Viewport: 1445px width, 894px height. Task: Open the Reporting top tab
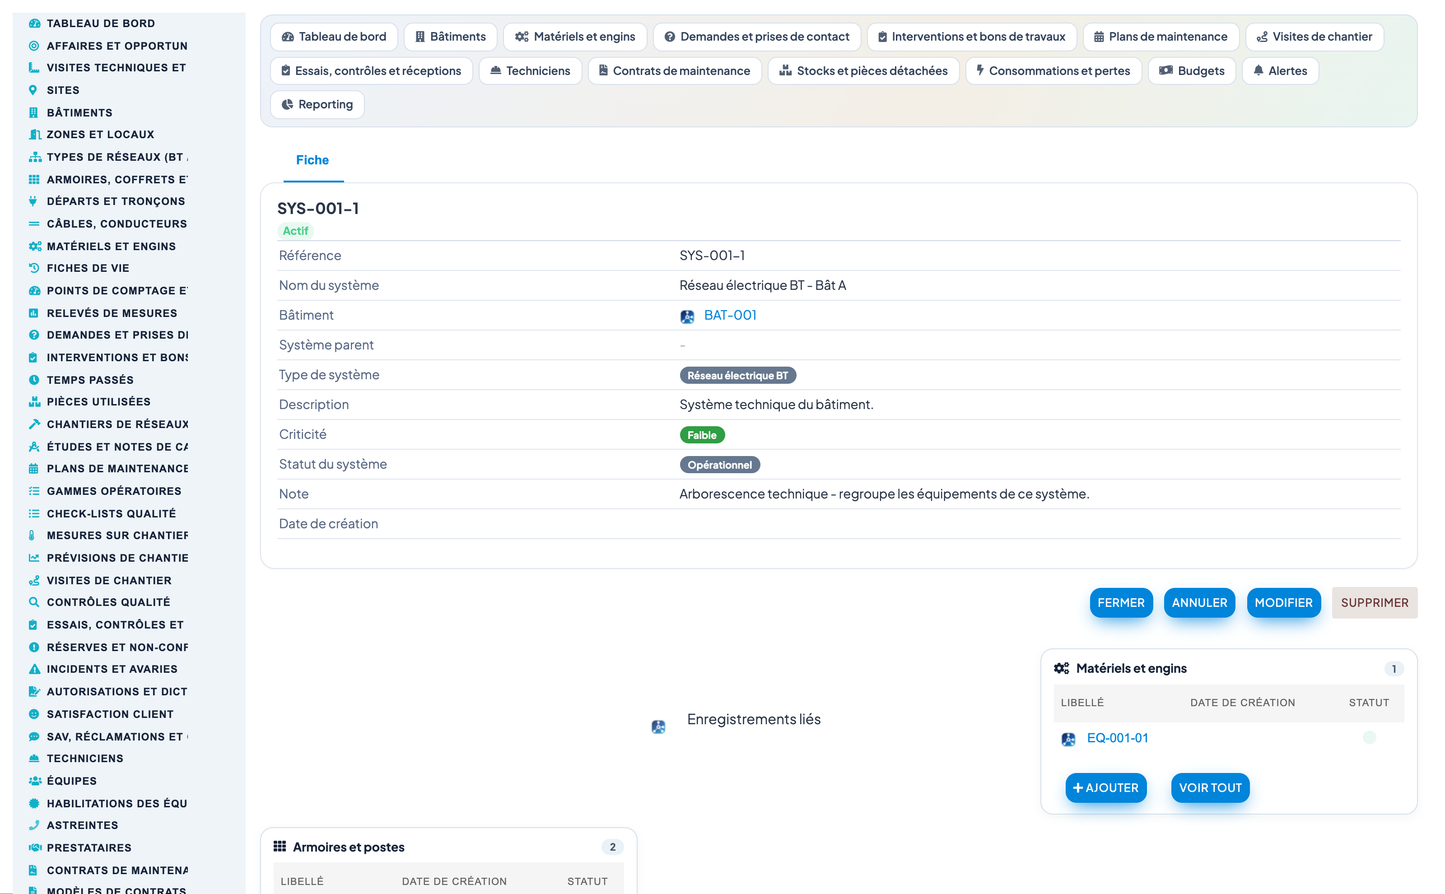[318, 105]
